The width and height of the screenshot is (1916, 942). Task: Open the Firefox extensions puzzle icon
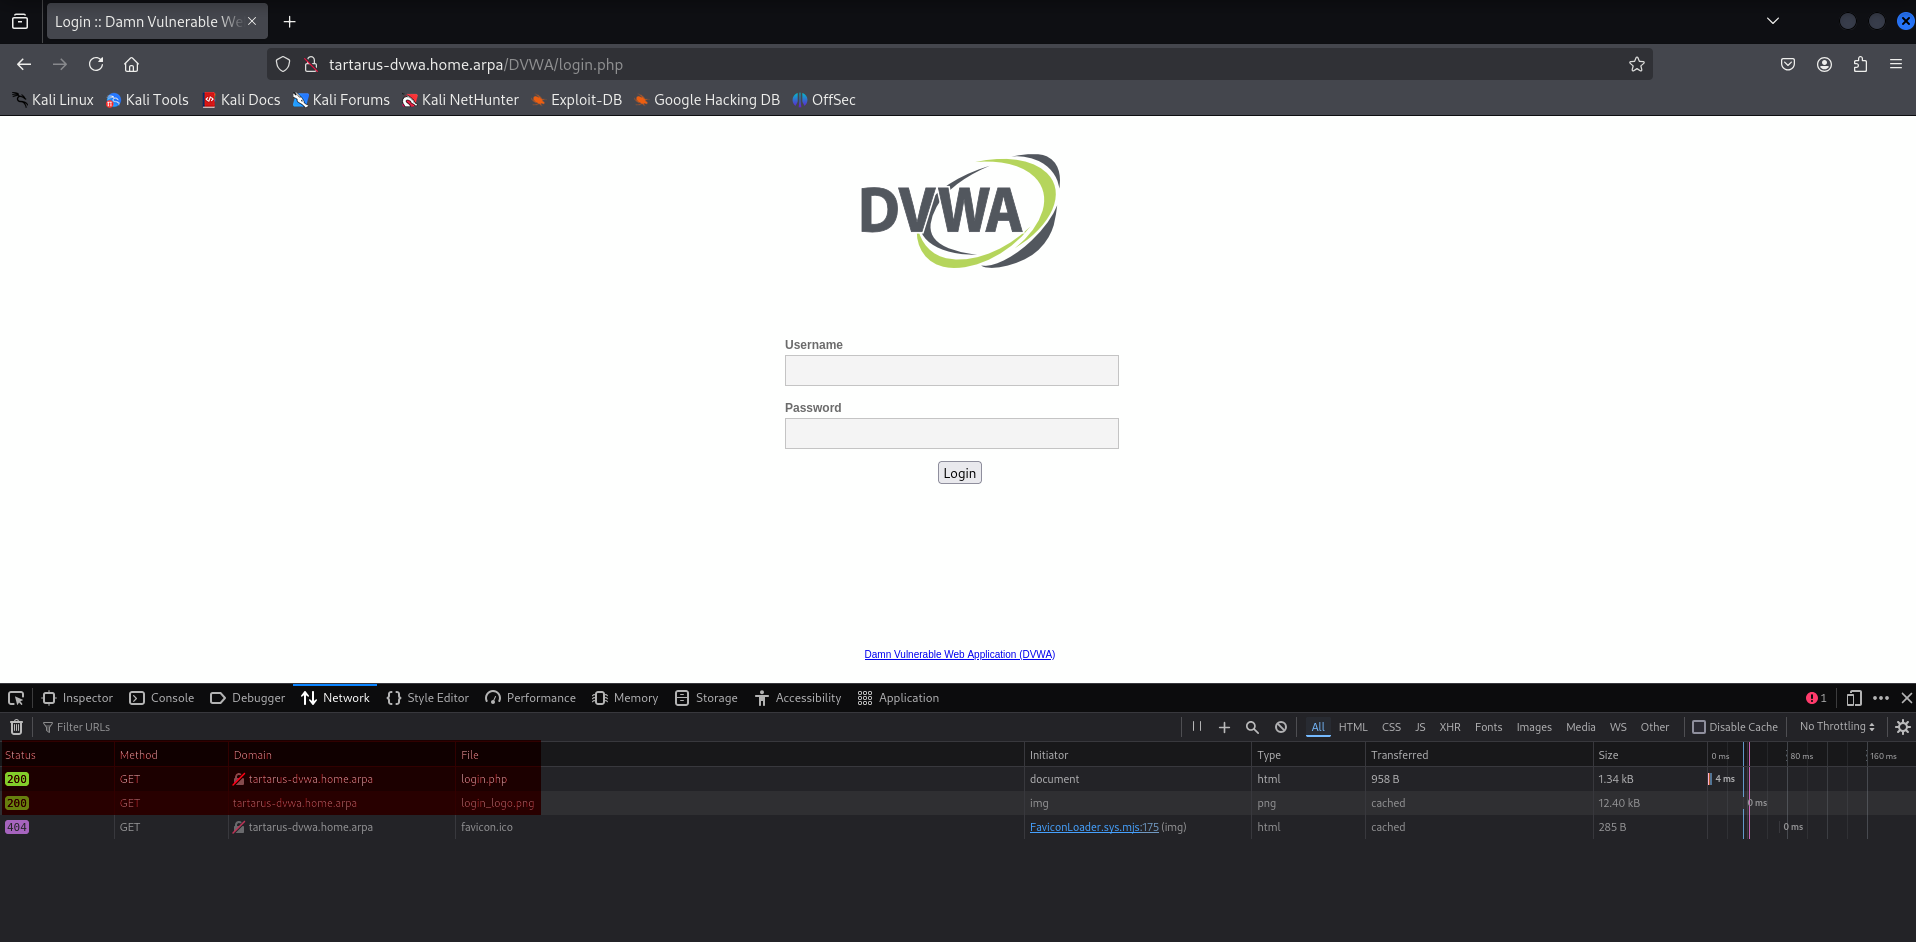pyautogui.click(x=1860, y=64)
